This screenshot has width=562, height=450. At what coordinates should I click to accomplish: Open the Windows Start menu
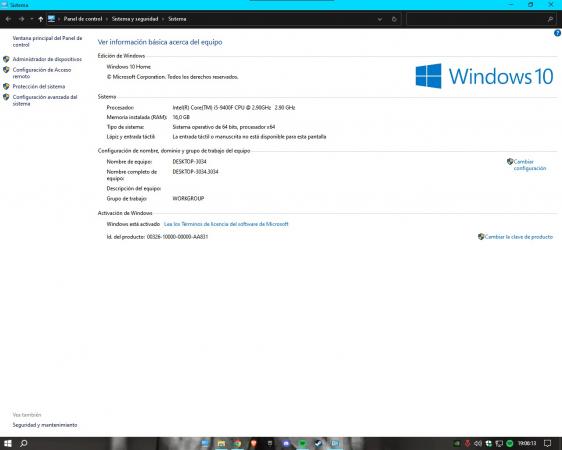click(8, 443)
